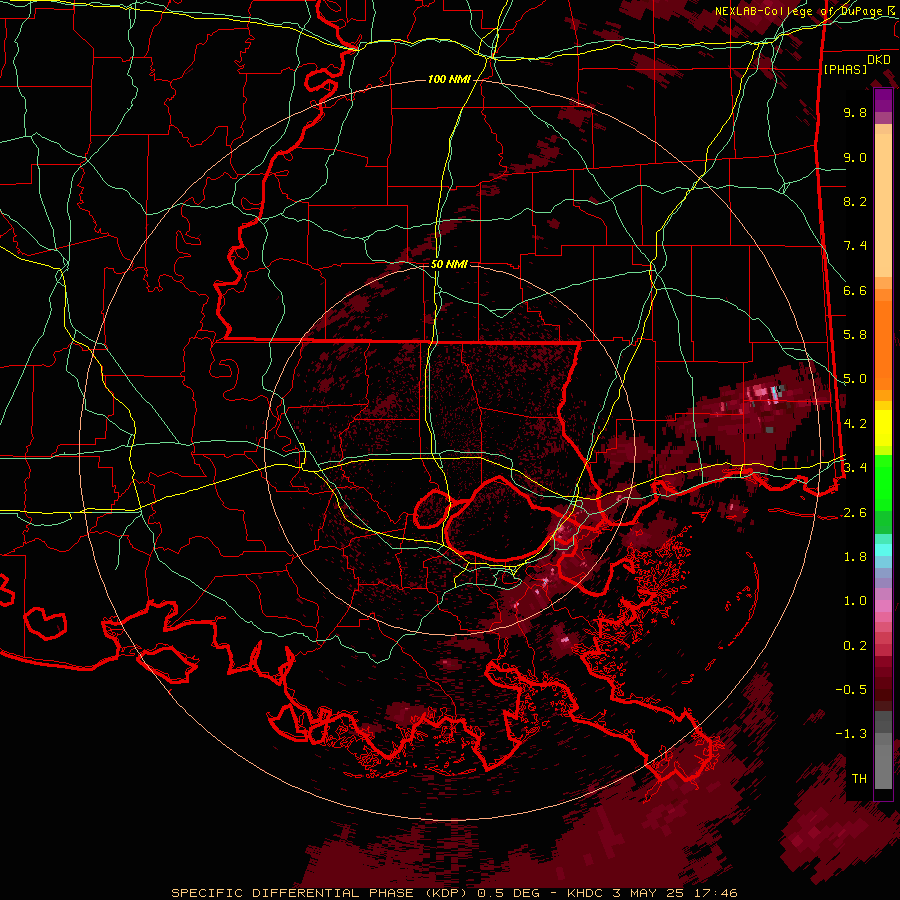Image resolution: width=900 pixels, height=900 pixels.
Task: Click the dark maroon color bar segment beside -0.5
Action: pyautogui.click(x=883, y=688)
